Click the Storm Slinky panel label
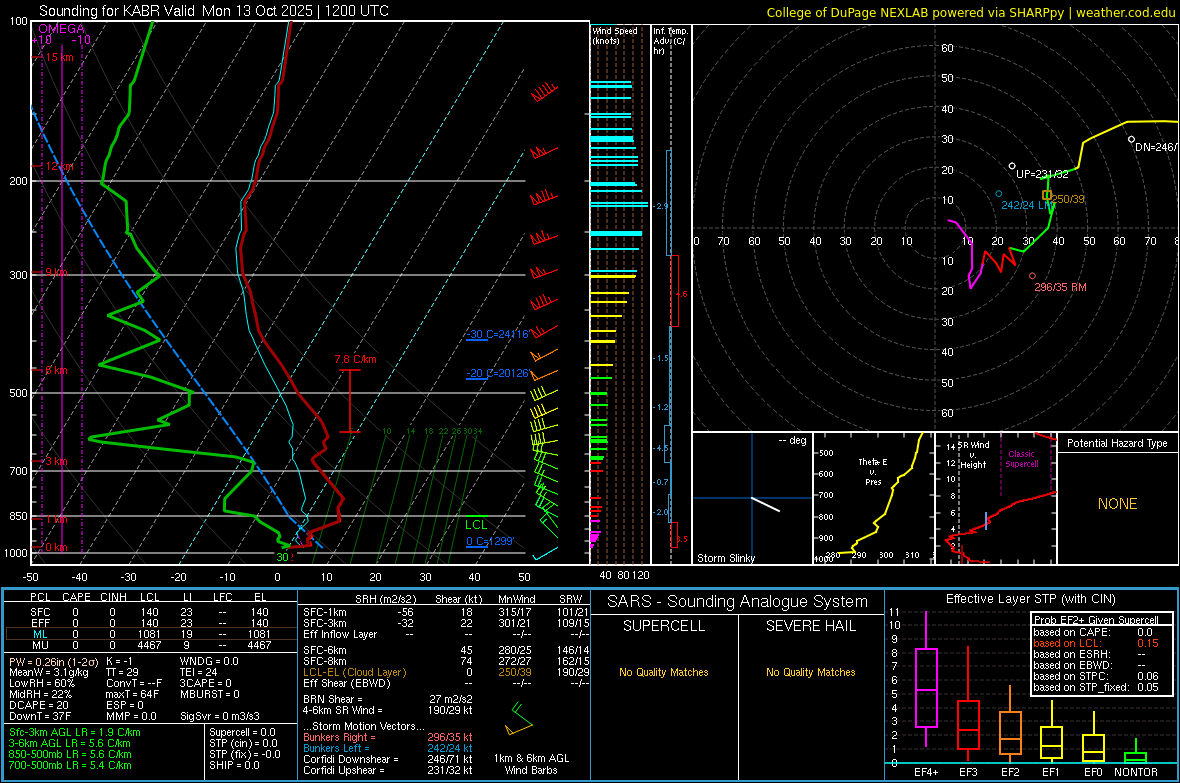Viewport: 1180px width, 783px height. click(x=725, y=558)
